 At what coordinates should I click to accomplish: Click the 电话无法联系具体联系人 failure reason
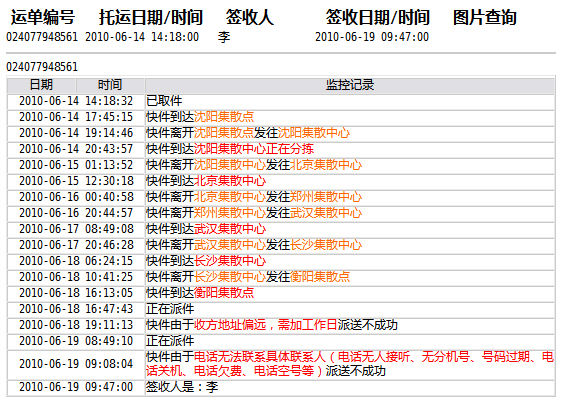click(260, 357)
